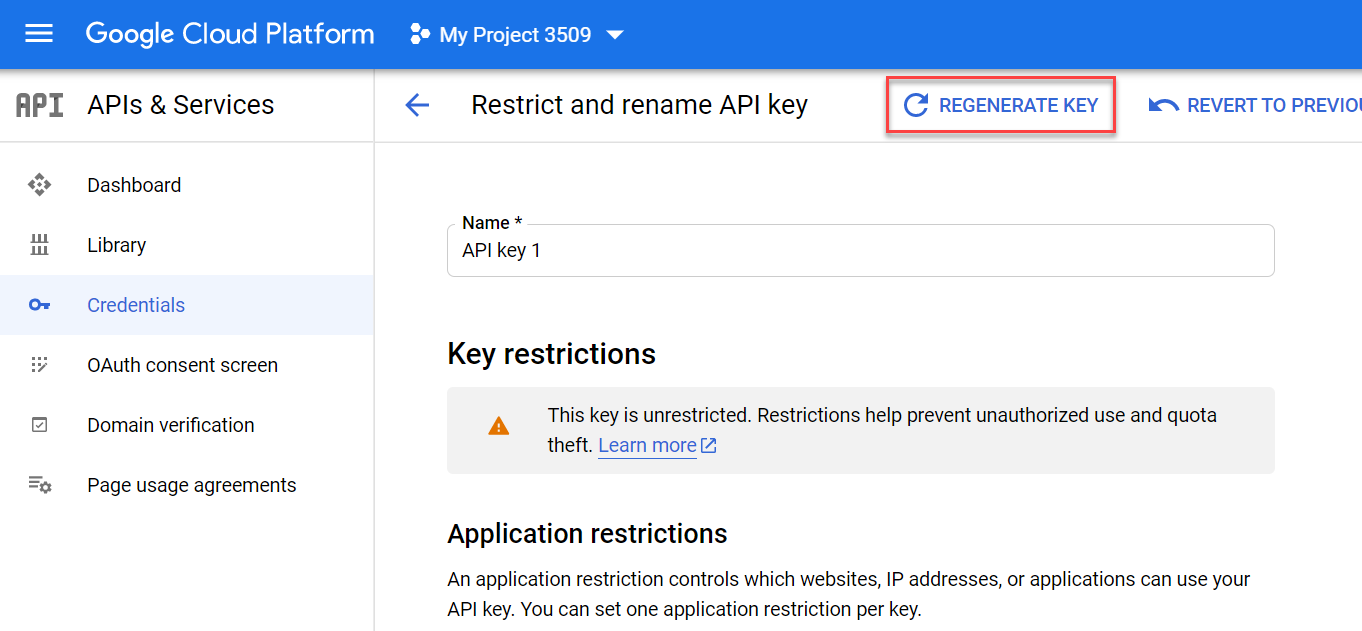Screen dimensions: 1362x631
Task: Click the Domain verification checkmark icon
Action: (39, 424)
